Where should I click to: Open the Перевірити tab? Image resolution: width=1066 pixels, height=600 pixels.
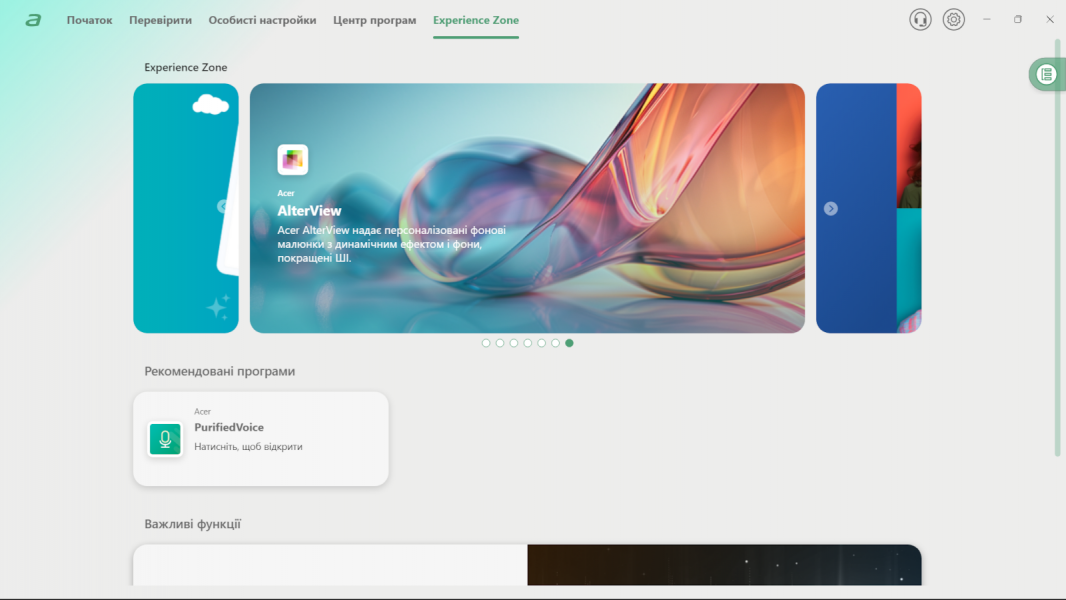[x=160, y=20]
